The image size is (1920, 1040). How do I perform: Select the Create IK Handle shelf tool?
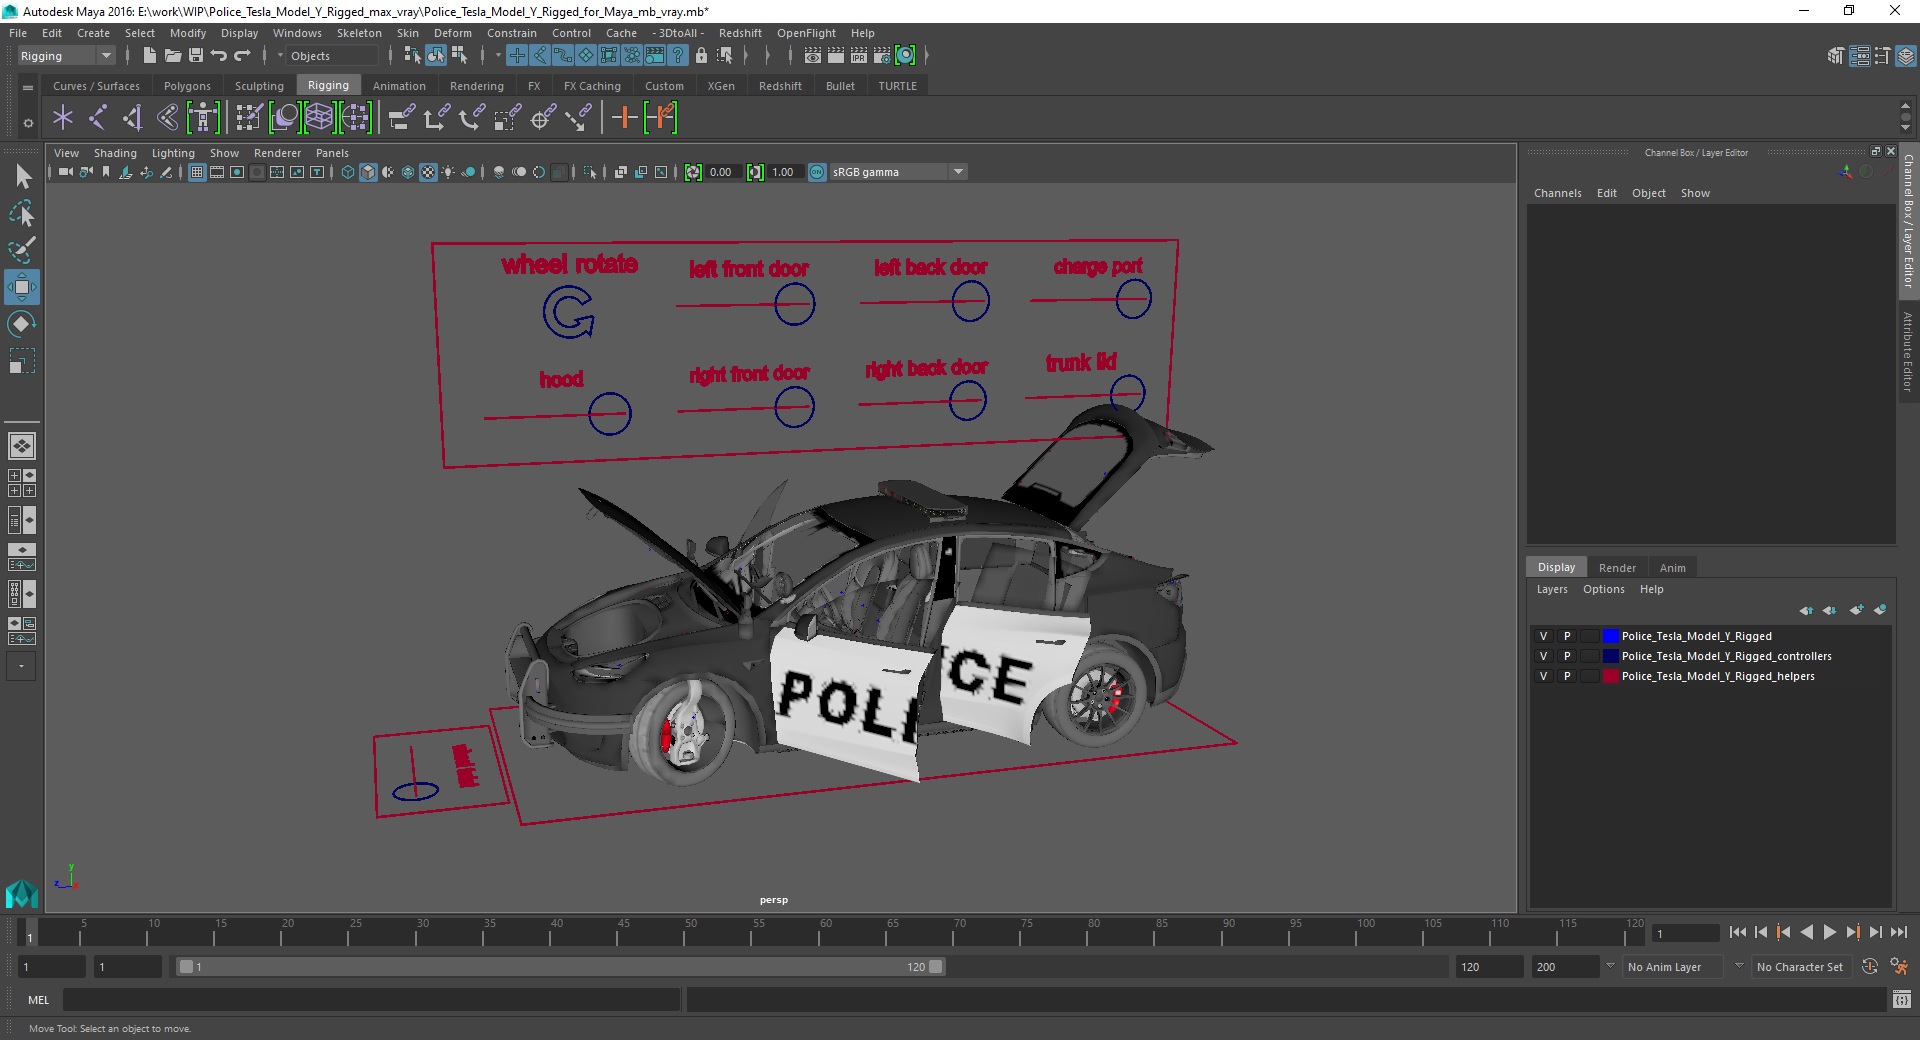132,118
